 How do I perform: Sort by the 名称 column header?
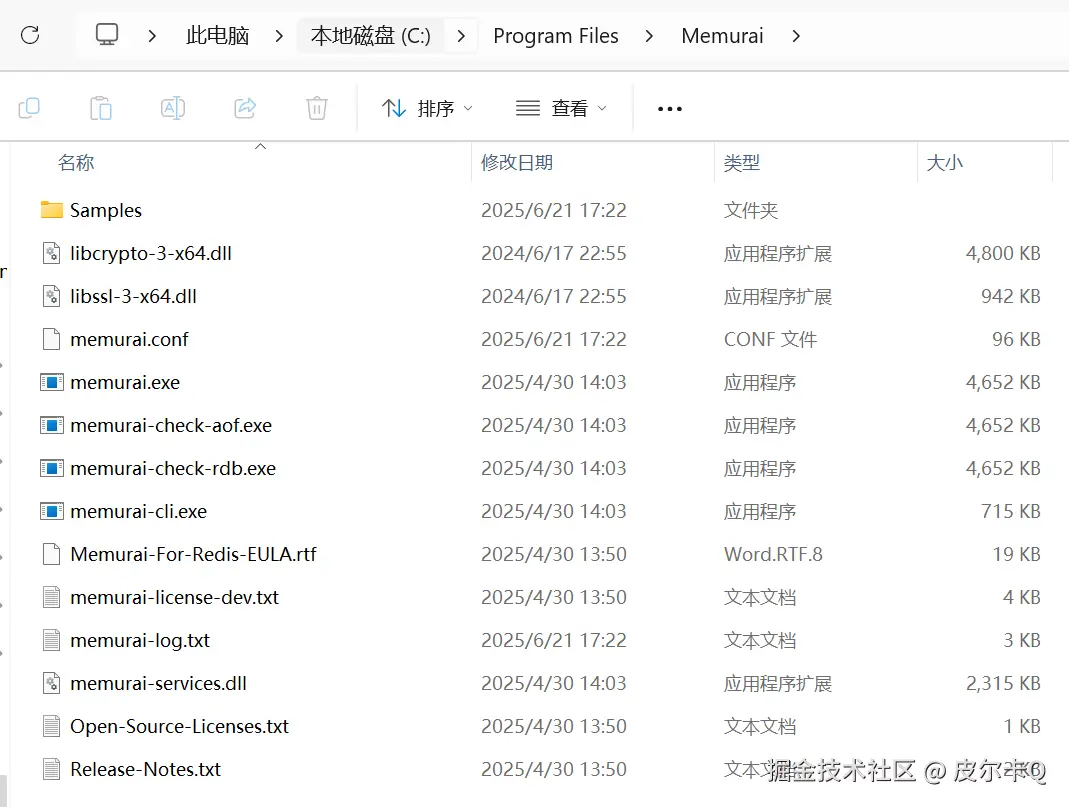(x=76, y=163)
